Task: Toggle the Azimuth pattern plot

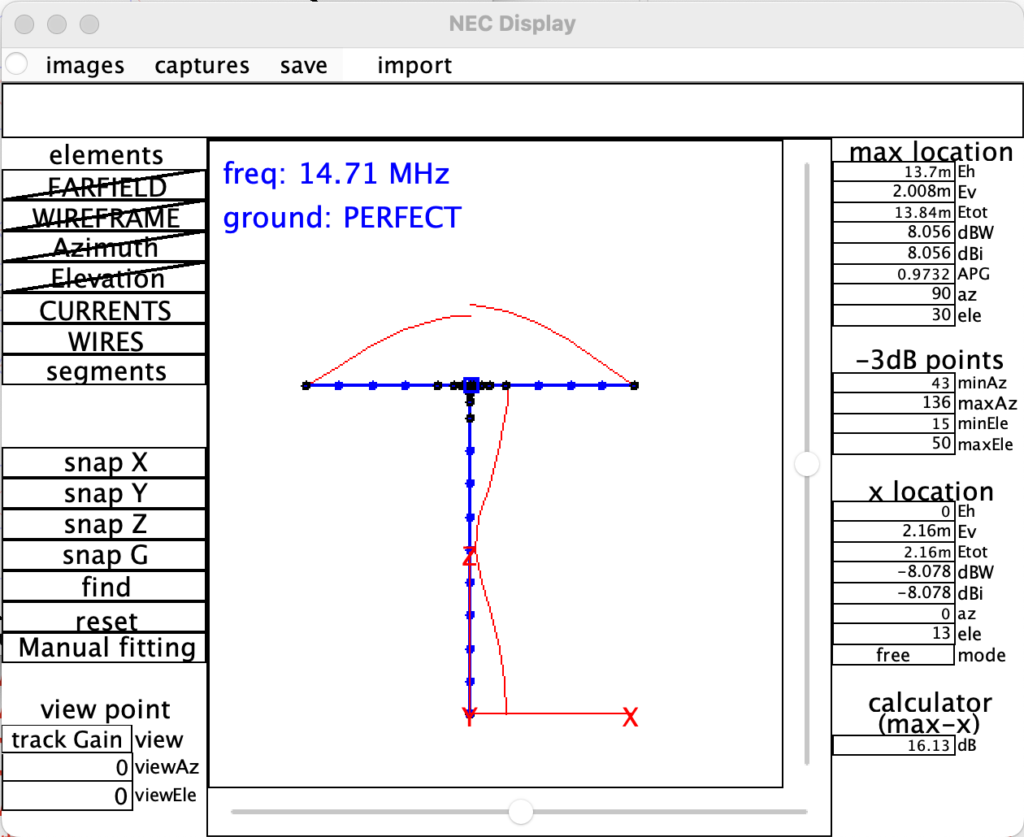Action: pos(104,247)
